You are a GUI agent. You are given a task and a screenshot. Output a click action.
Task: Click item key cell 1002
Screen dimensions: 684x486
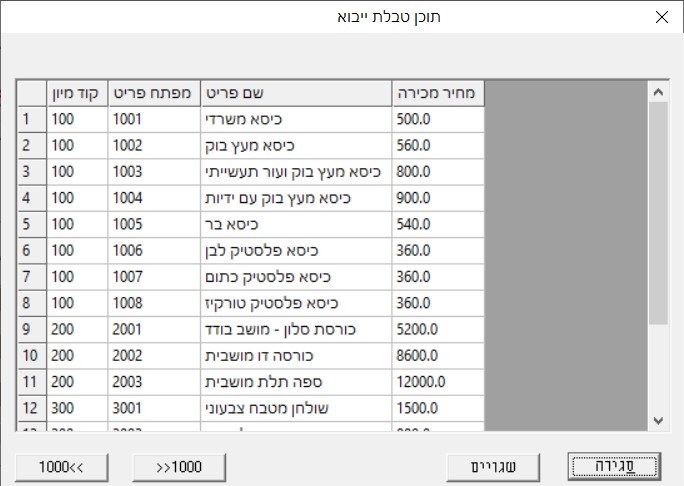(154, 146)
